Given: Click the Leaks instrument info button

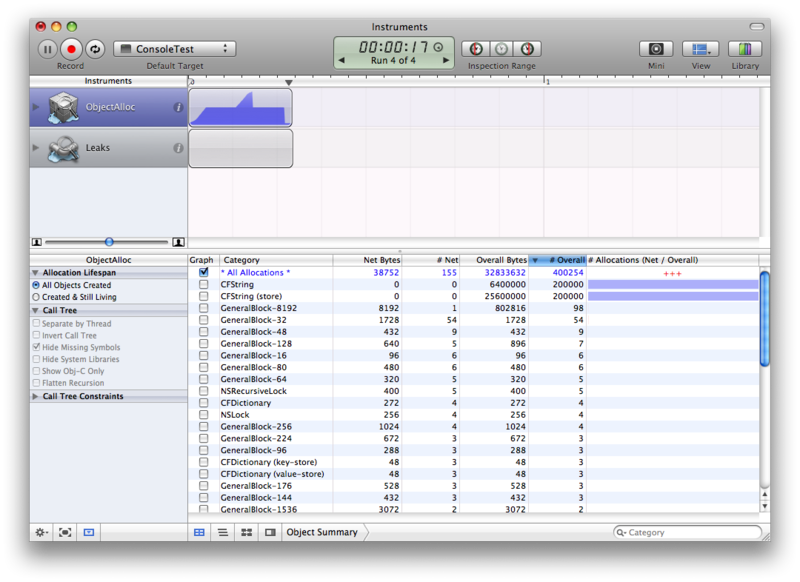Looking at the screenshot, I should (178, 148).
